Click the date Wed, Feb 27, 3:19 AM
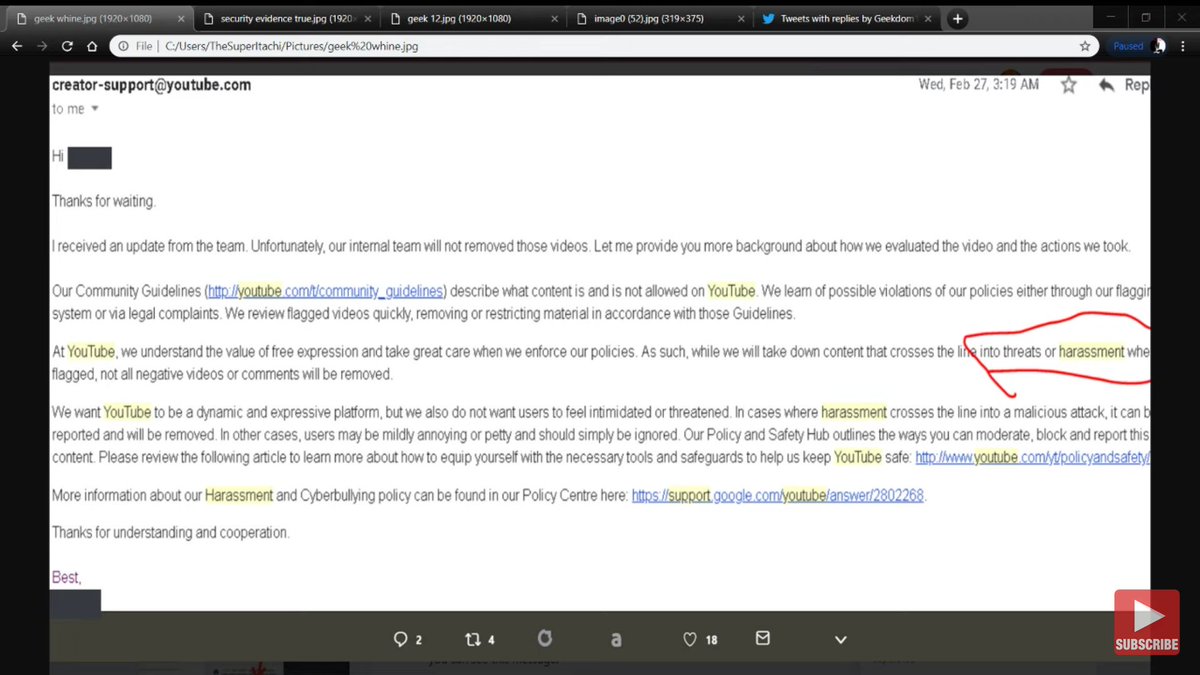This screenshot has width=1200, height=675. pos(979,85)
